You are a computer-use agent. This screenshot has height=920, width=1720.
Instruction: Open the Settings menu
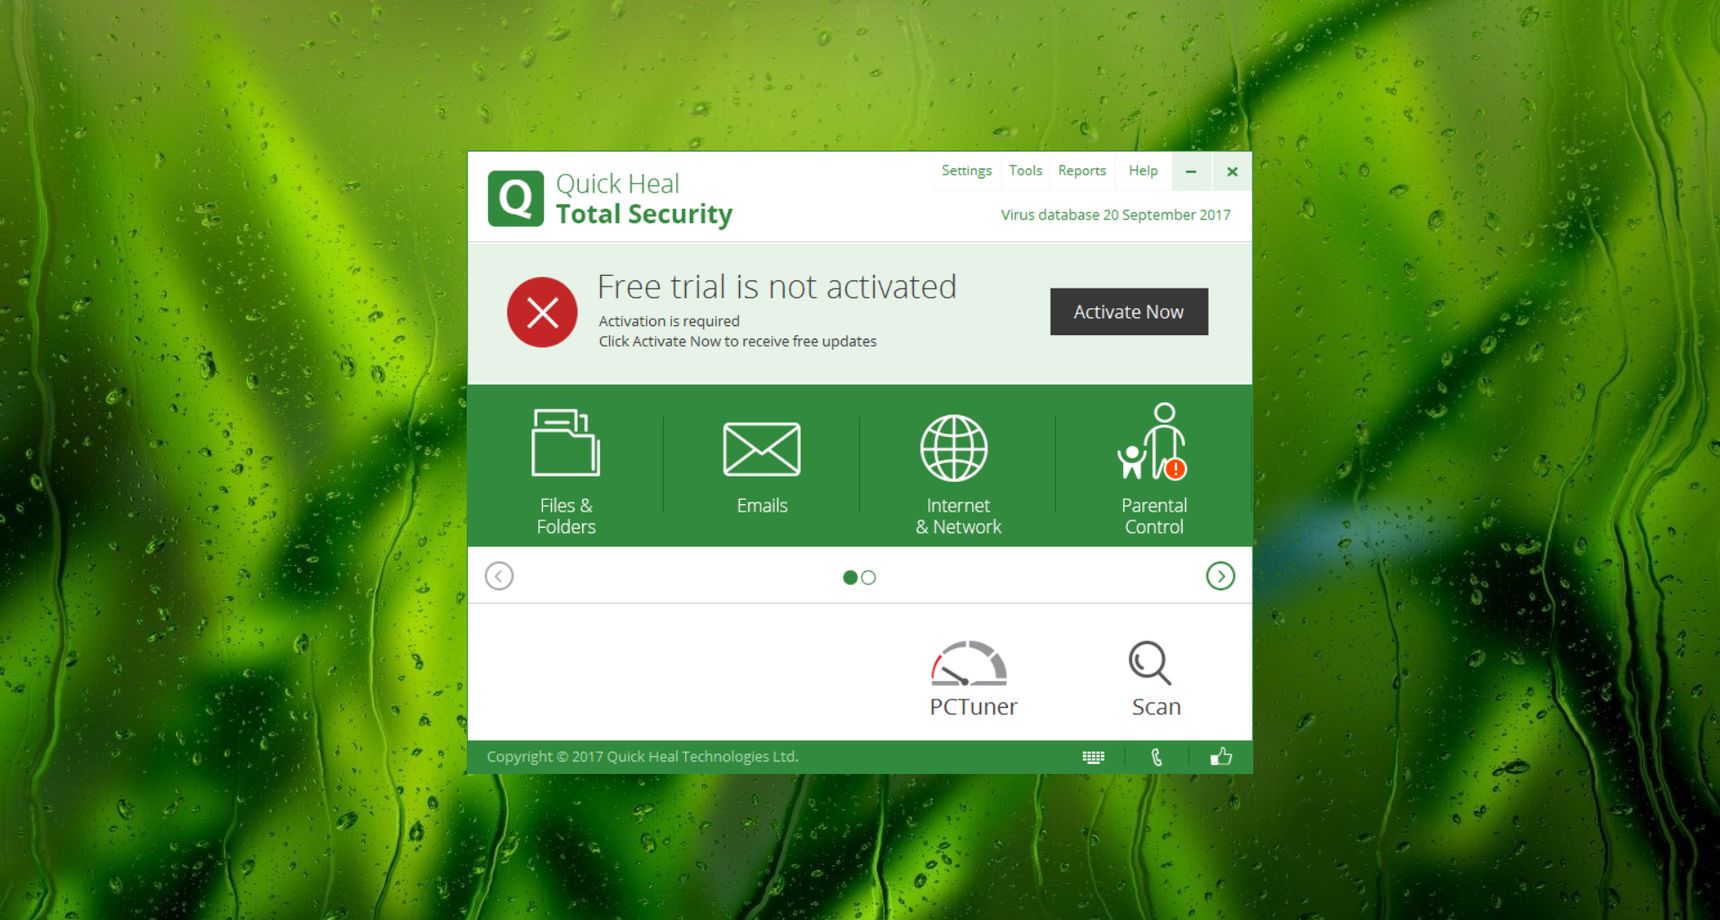(966, 171)
